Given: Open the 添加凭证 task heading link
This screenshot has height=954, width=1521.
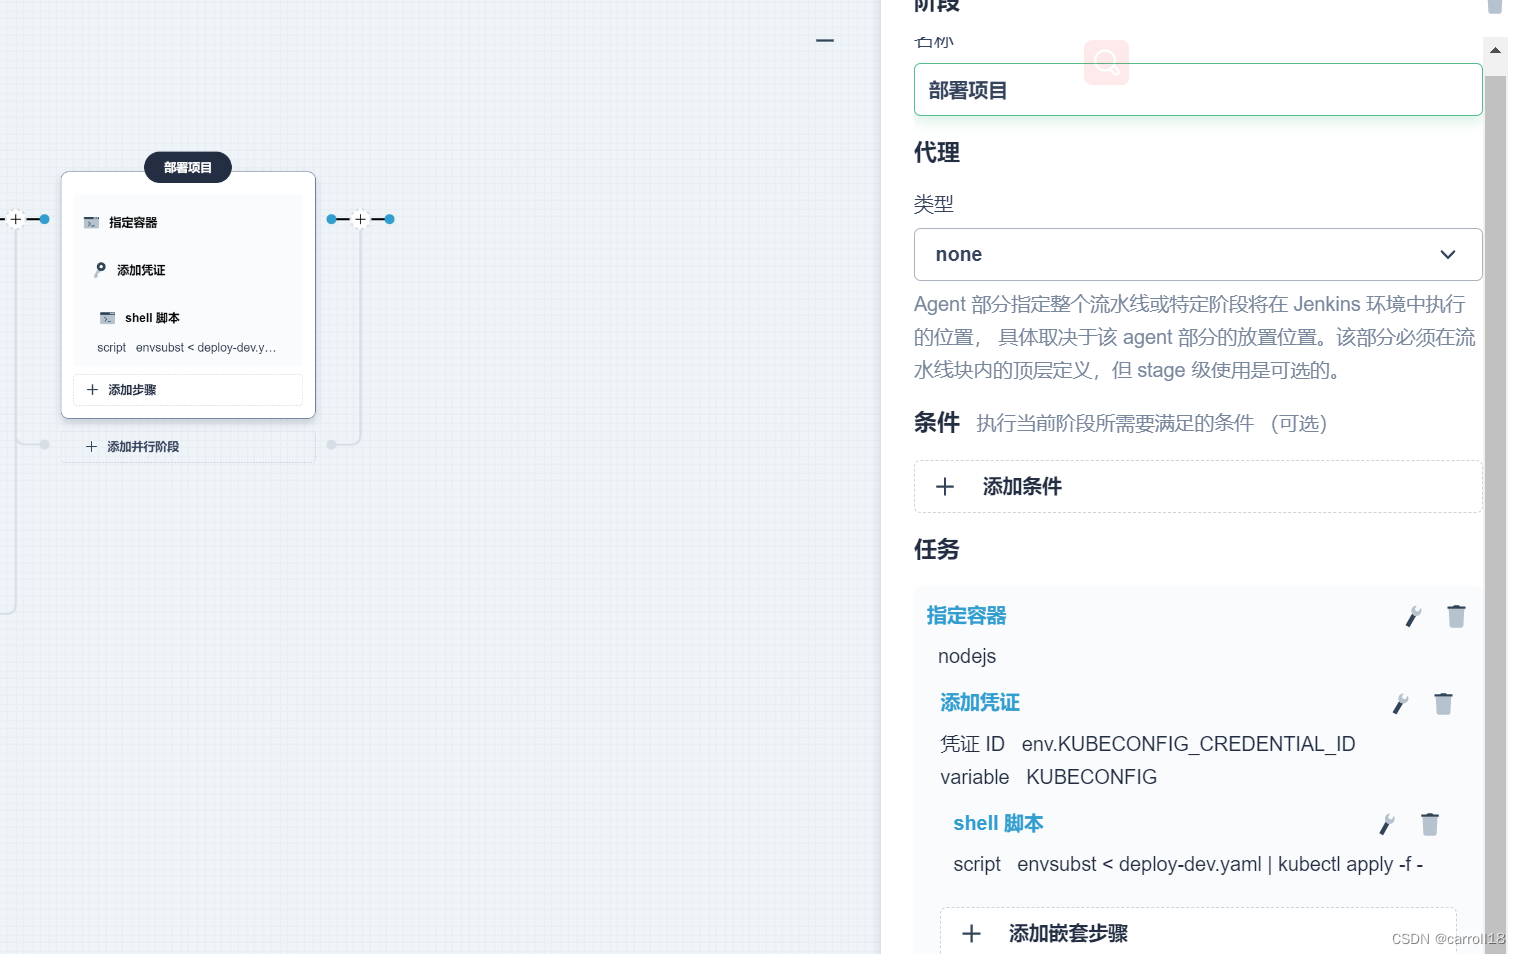Looking at the screenshot, I should coord(980,703).
